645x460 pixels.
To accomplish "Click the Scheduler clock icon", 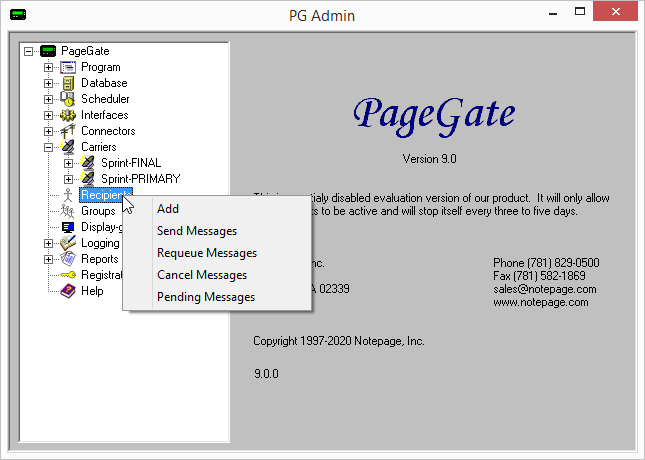I will [x=67, y=99].
